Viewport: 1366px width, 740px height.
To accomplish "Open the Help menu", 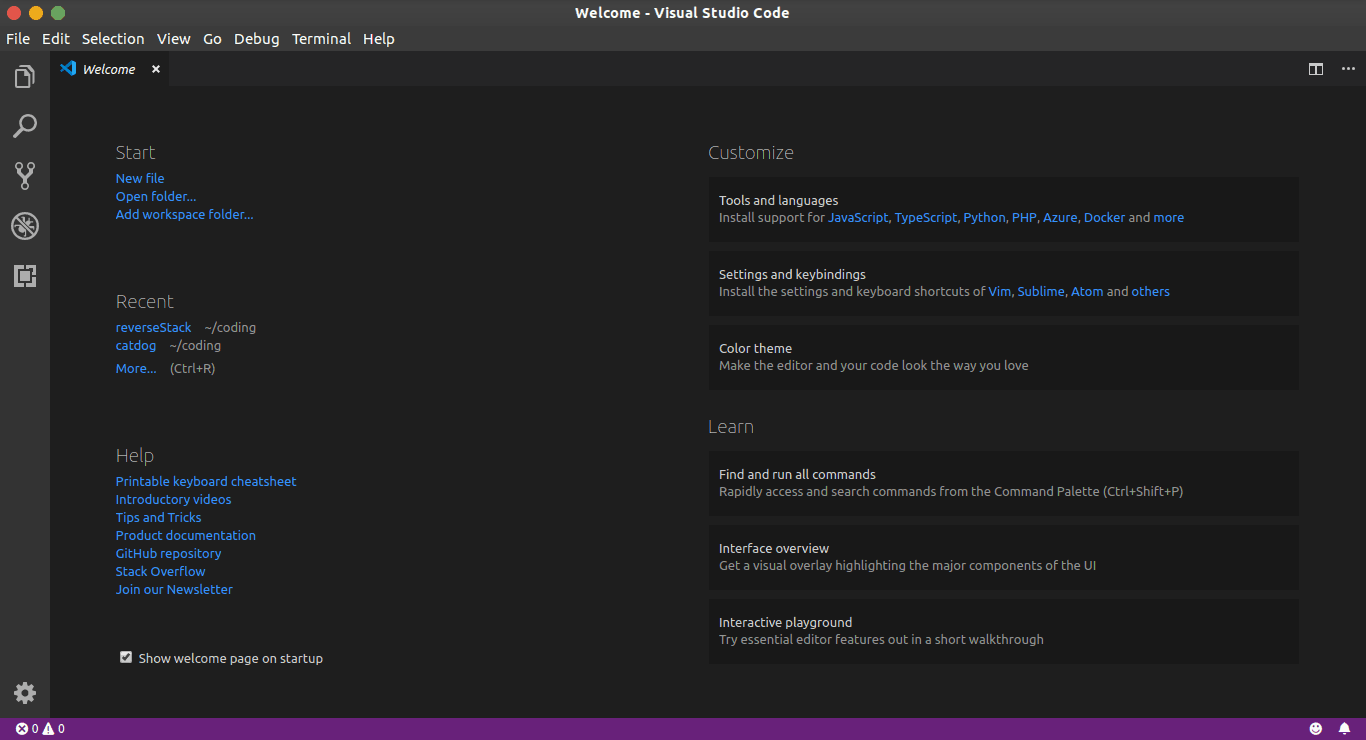I will [x=379, y=39].
